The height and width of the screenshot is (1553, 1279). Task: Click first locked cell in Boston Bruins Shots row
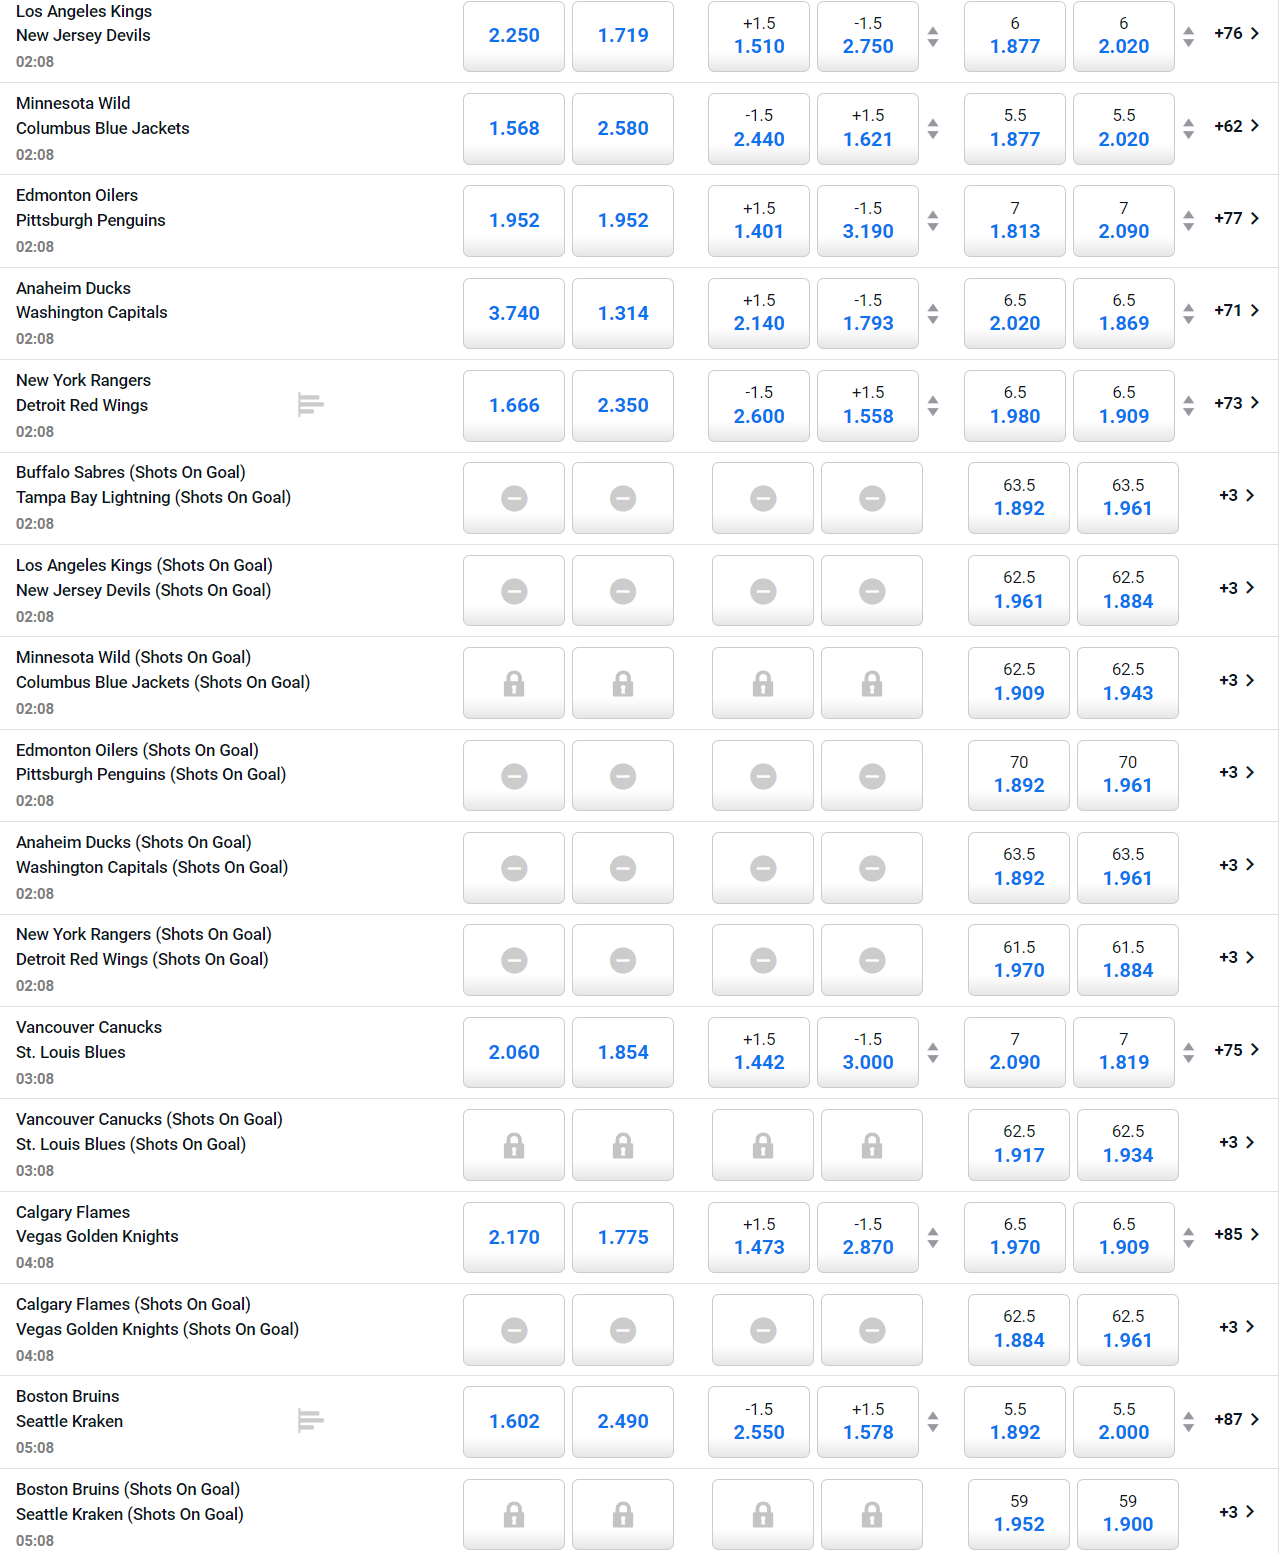coord(514,1514)
